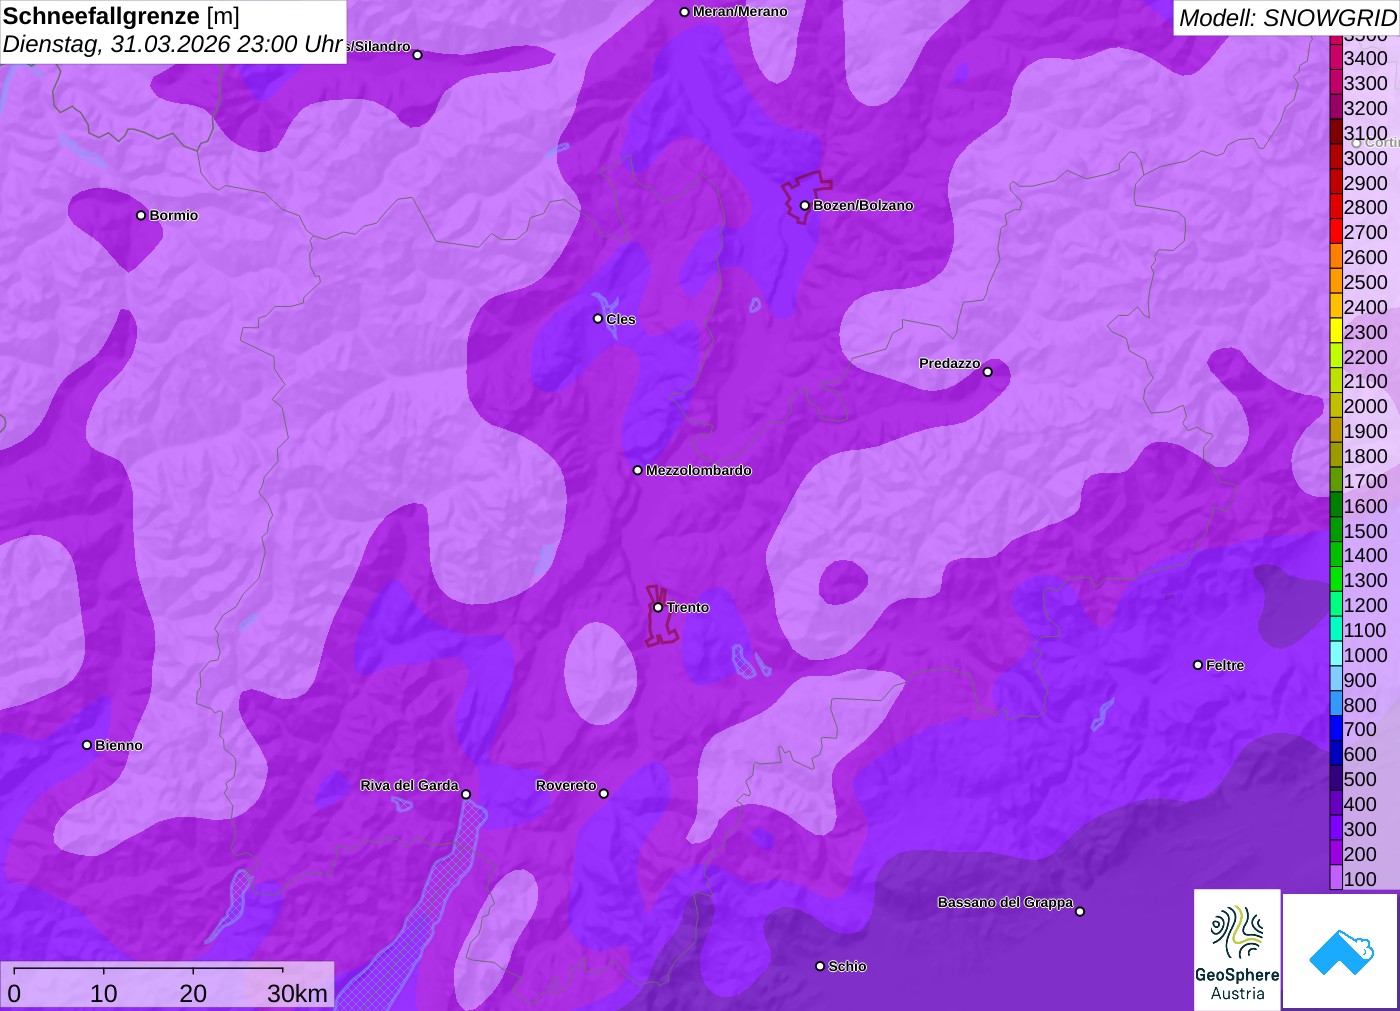Click the legend value '200'
This screenshot has width=1400, height=1011.
1360,854
